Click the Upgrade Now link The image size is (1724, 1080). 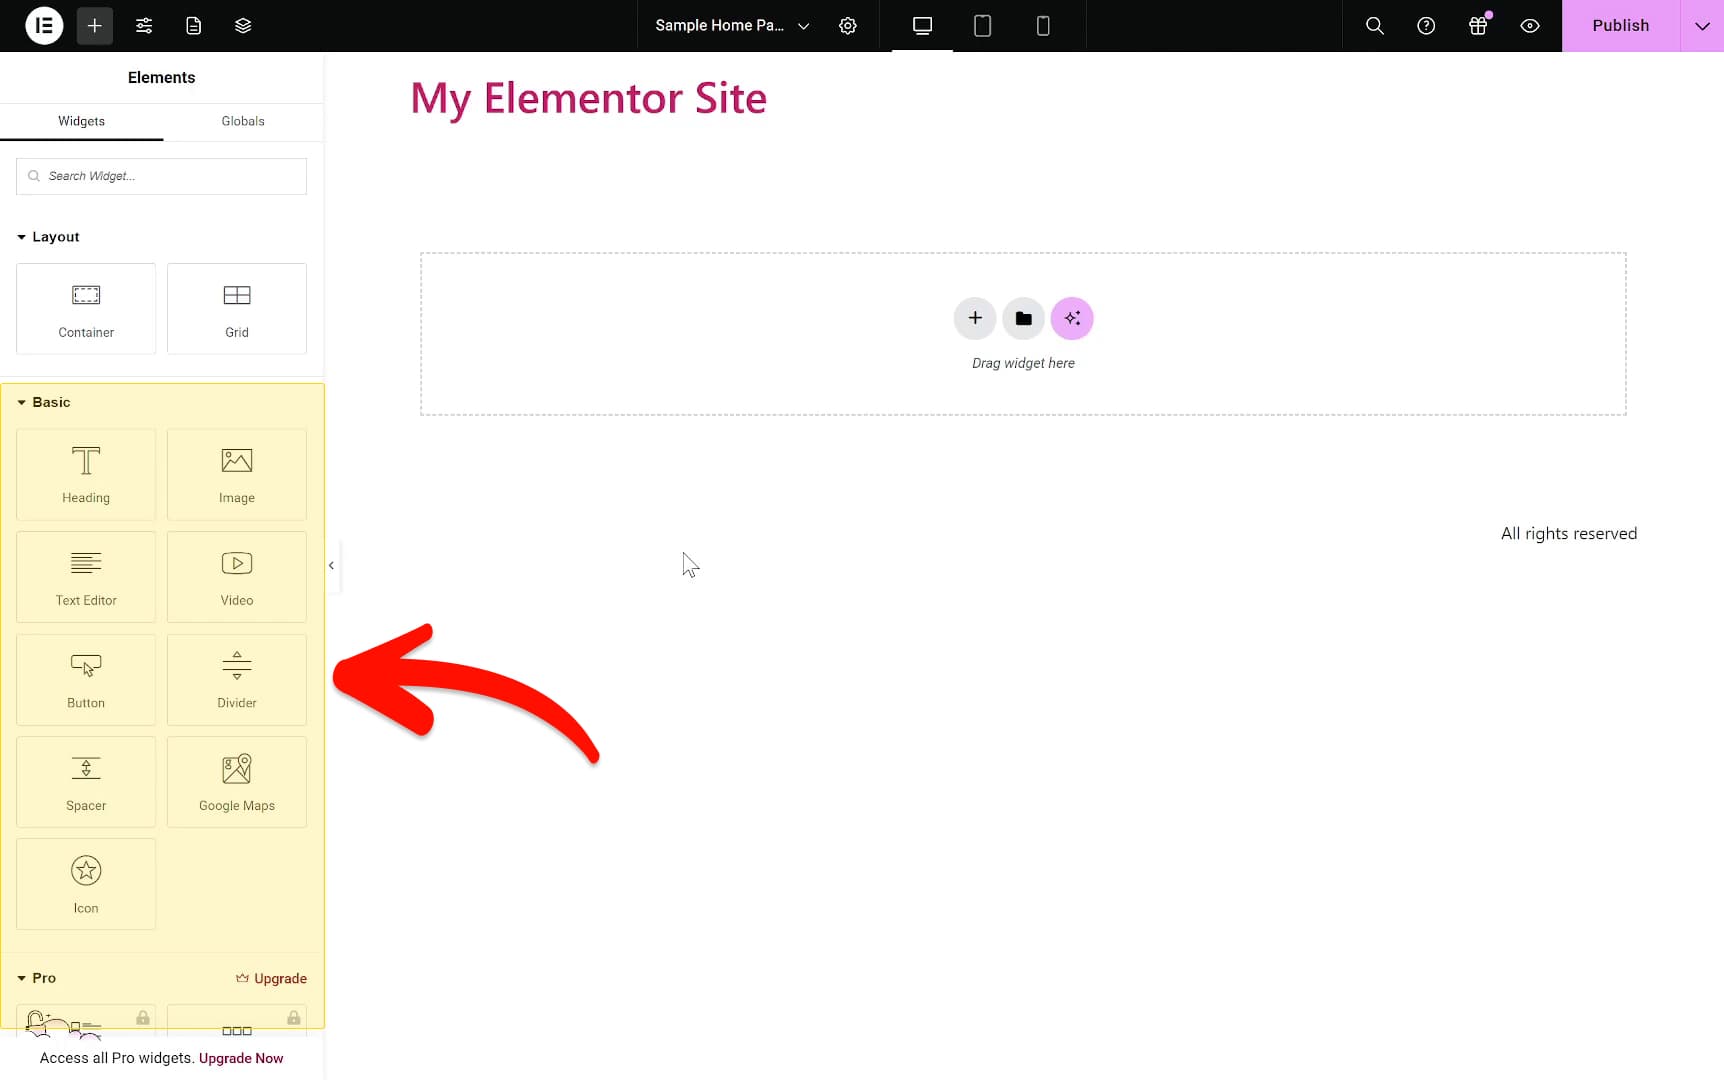coord(241,1058)
